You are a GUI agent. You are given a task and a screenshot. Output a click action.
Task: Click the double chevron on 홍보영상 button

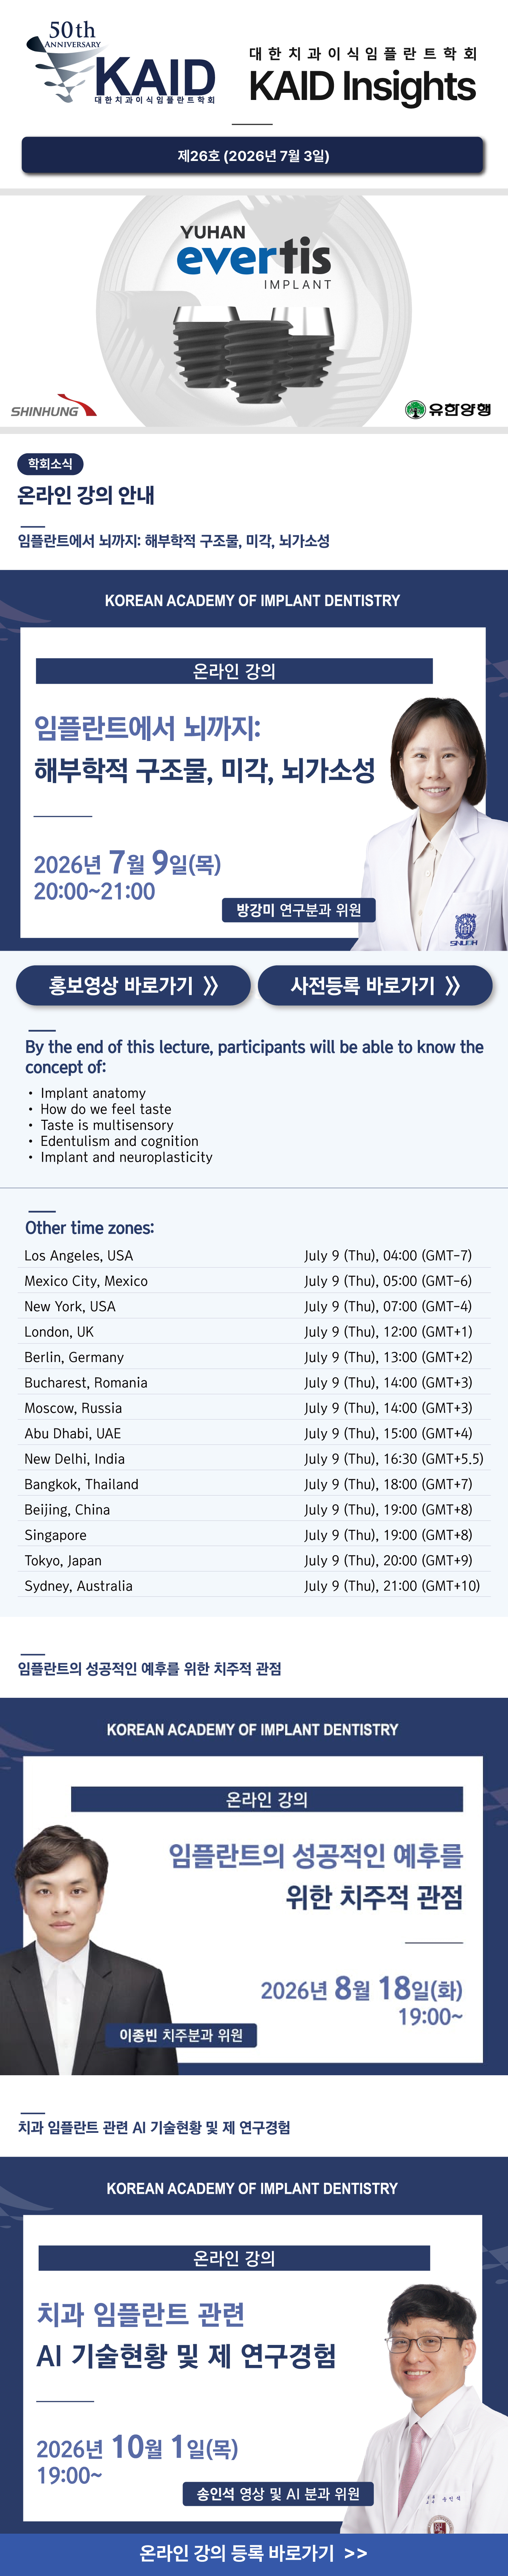pyautogui.click(x=210, y=985)
